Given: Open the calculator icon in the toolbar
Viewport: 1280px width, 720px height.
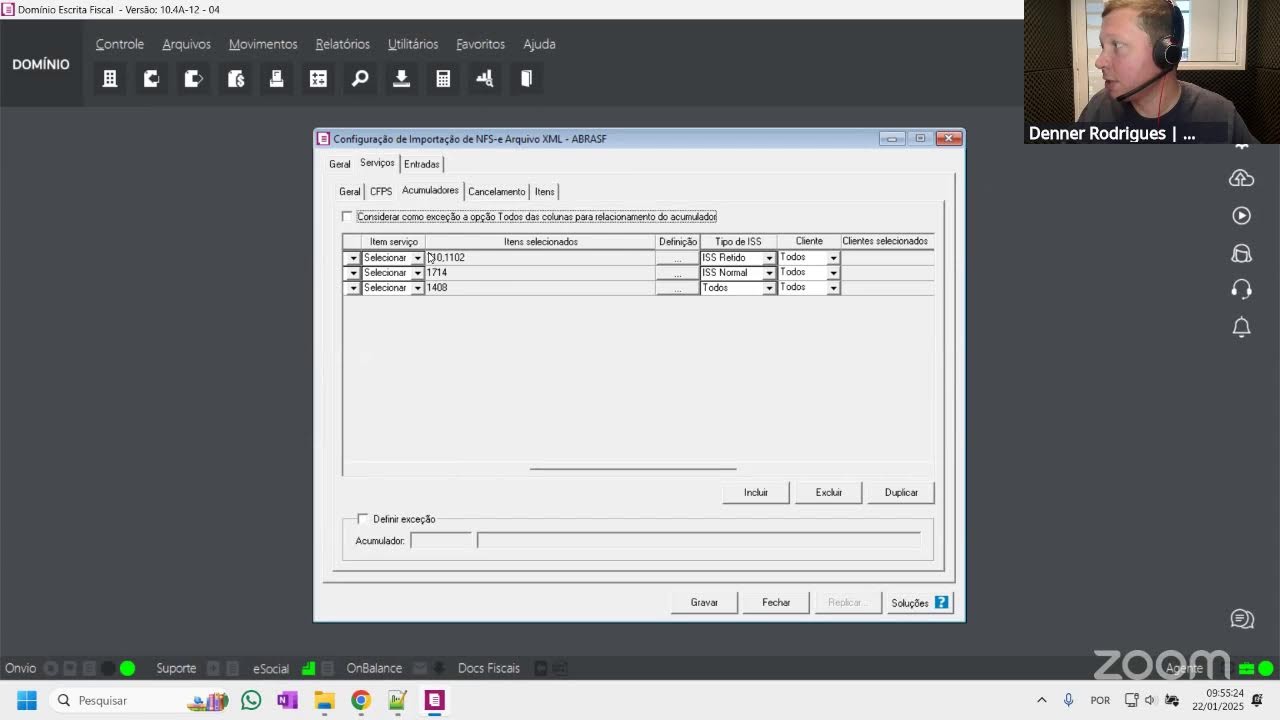Looking at the screenshot, I should (443, 79).
